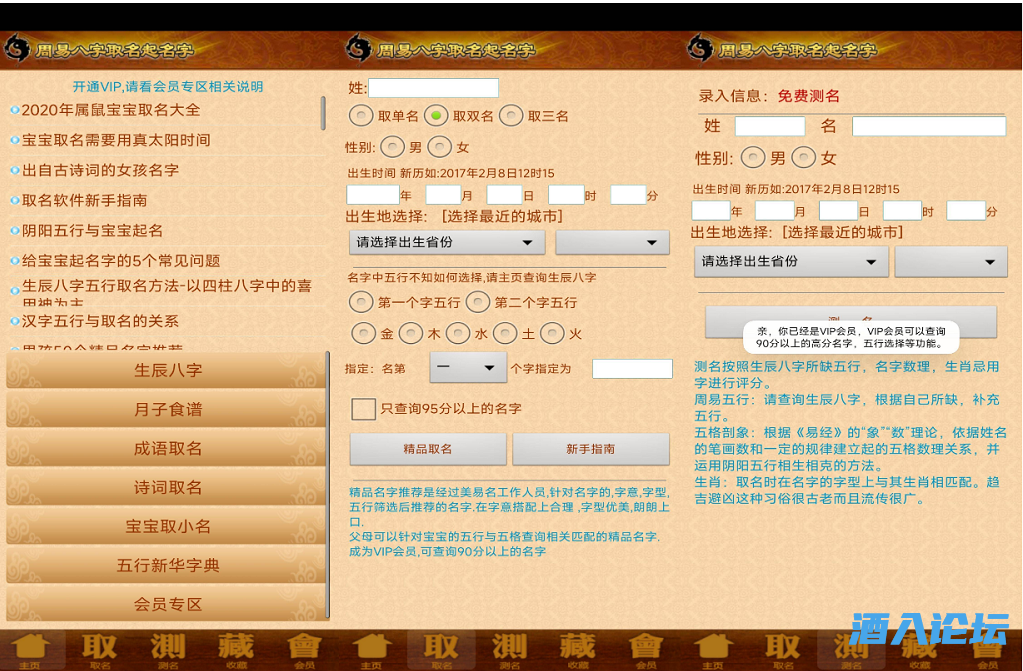Open the 请选择出生省份 province dropdown
Screen dimensions: 1023x671
click(x=447, y=242)
